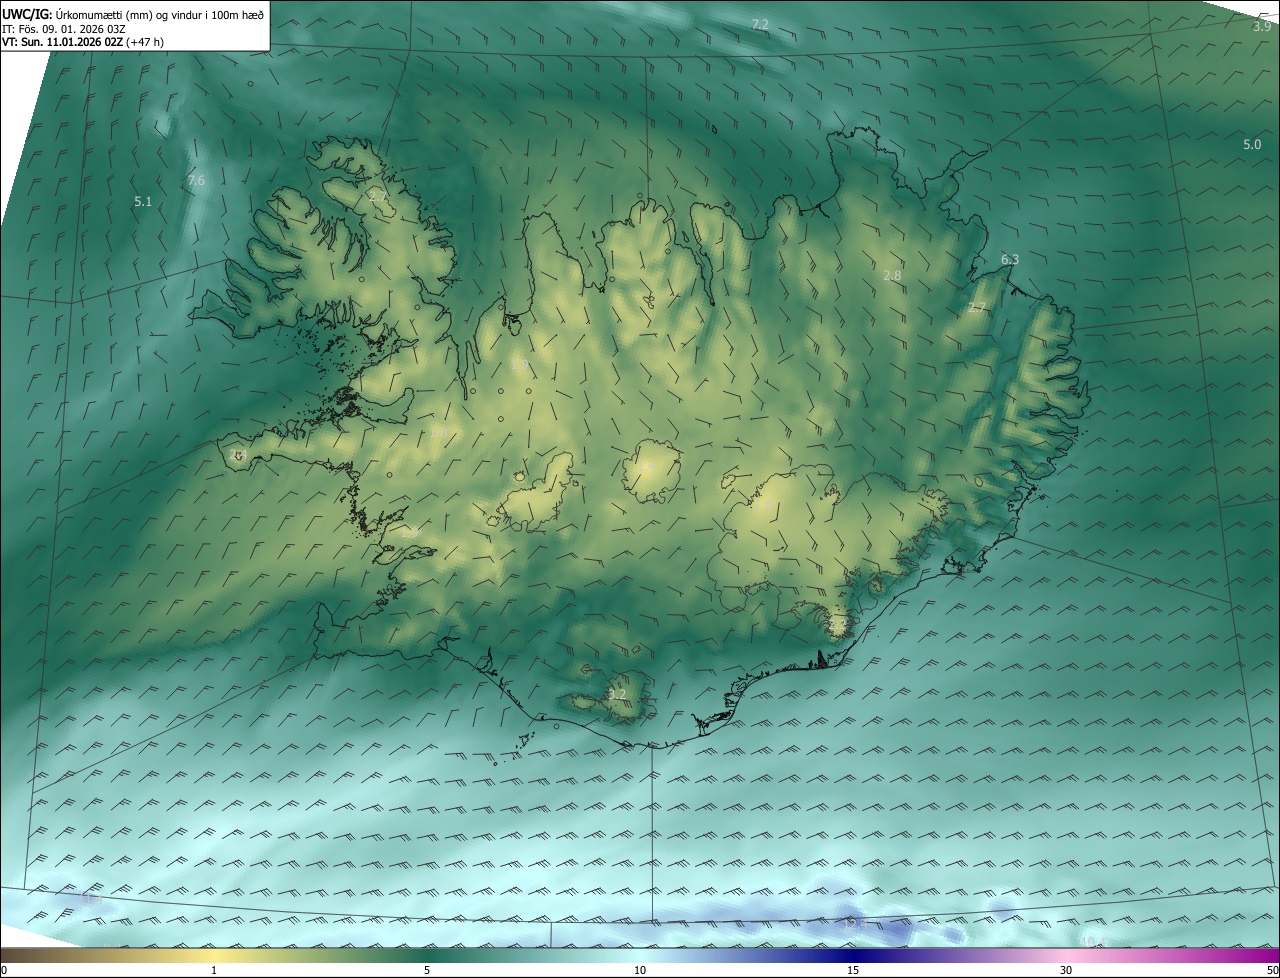
Task: Click the colorbar tick label 50
Action: point(1272,970)
